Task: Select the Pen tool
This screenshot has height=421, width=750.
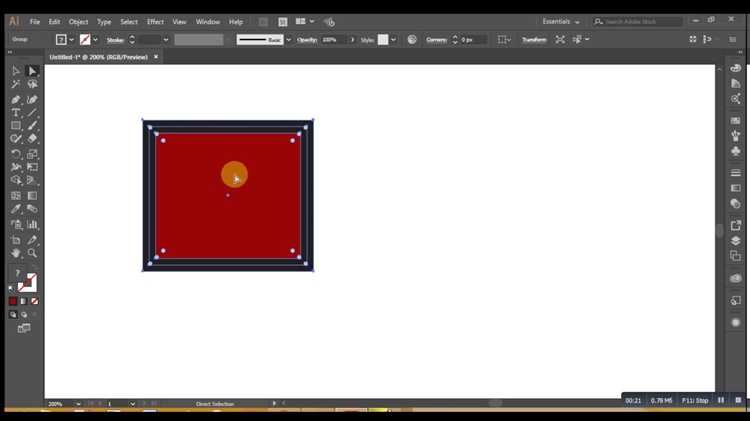Action: [16, 100]
